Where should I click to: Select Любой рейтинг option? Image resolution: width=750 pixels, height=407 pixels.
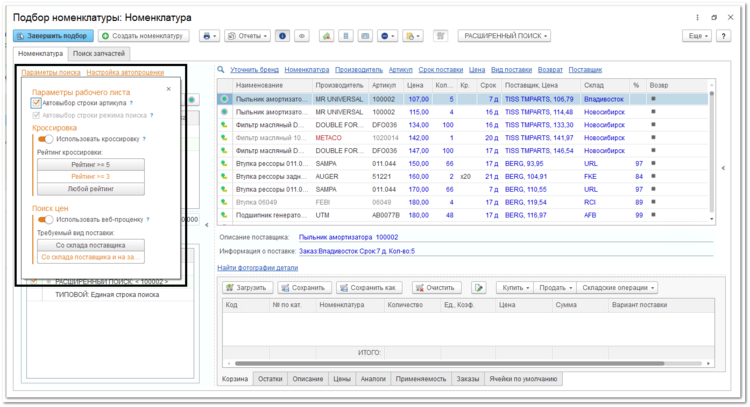pyautogui.click(x=91, y=189)
